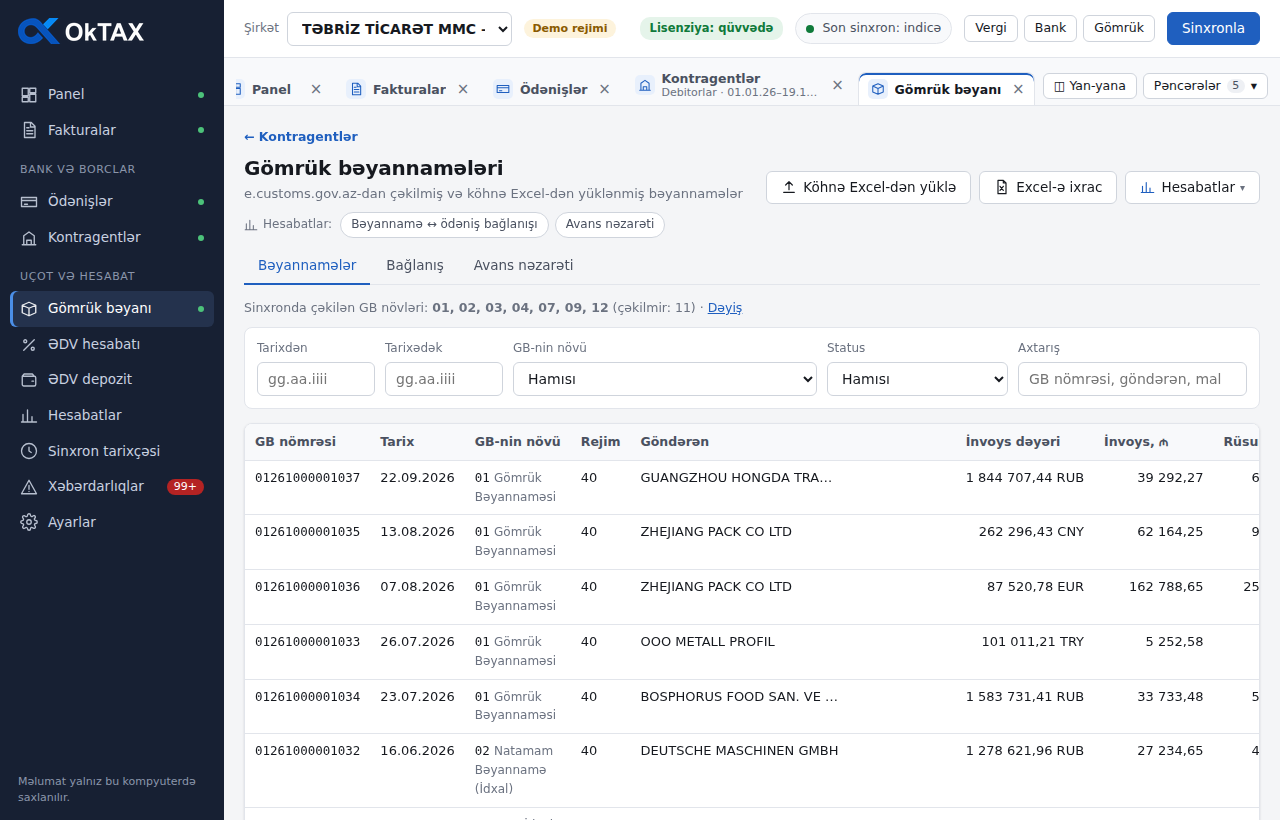This screenshot has height=820, width=1280.
Task: Click the Tarixədək date field
Action: (x=444, y=379)
